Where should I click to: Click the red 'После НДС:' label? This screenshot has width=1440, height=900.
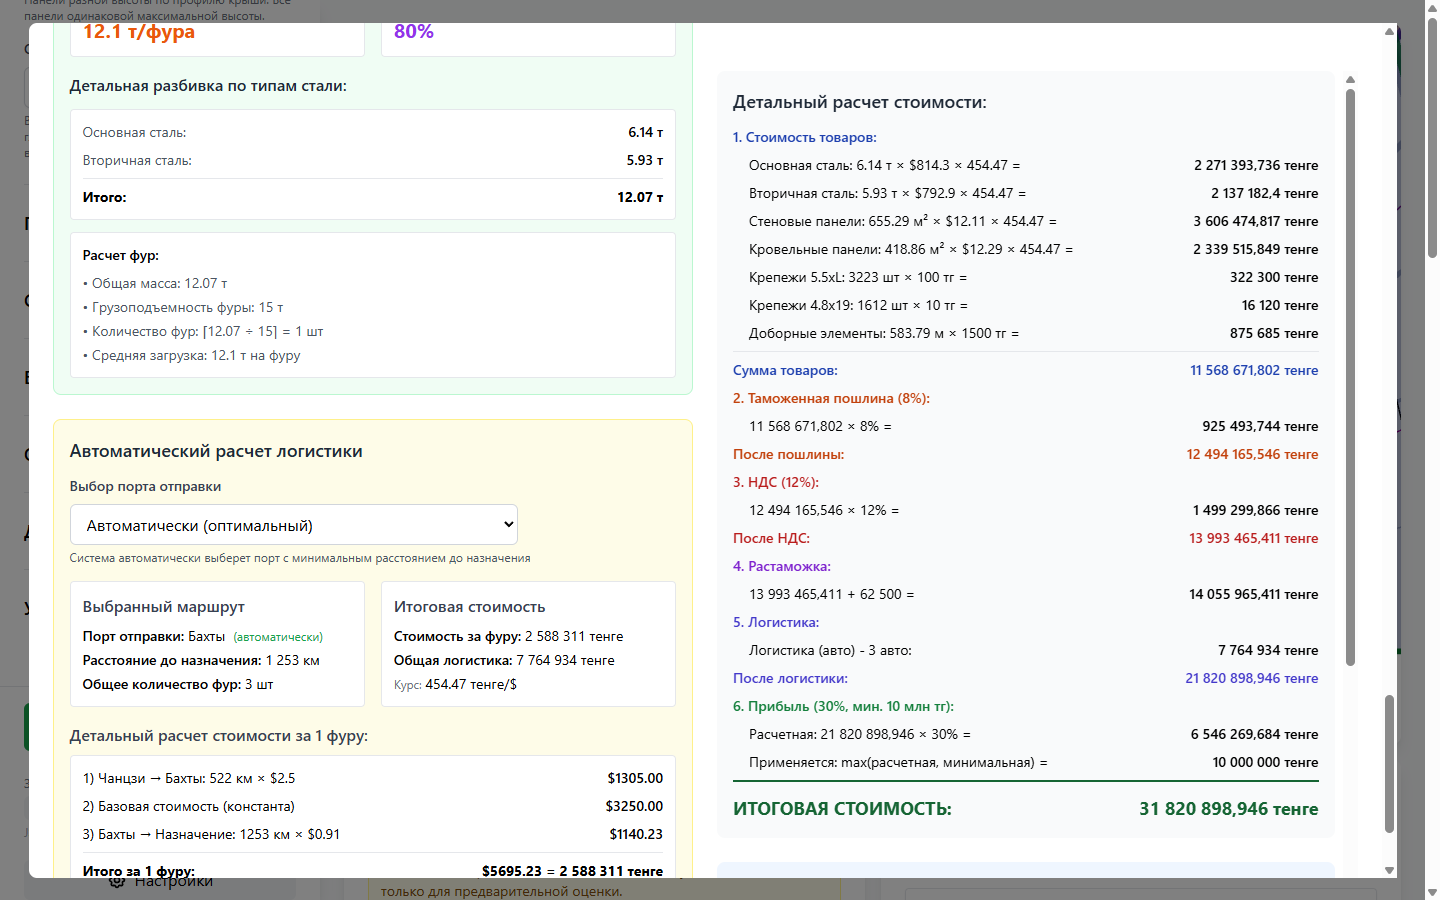tap(771, 538)
